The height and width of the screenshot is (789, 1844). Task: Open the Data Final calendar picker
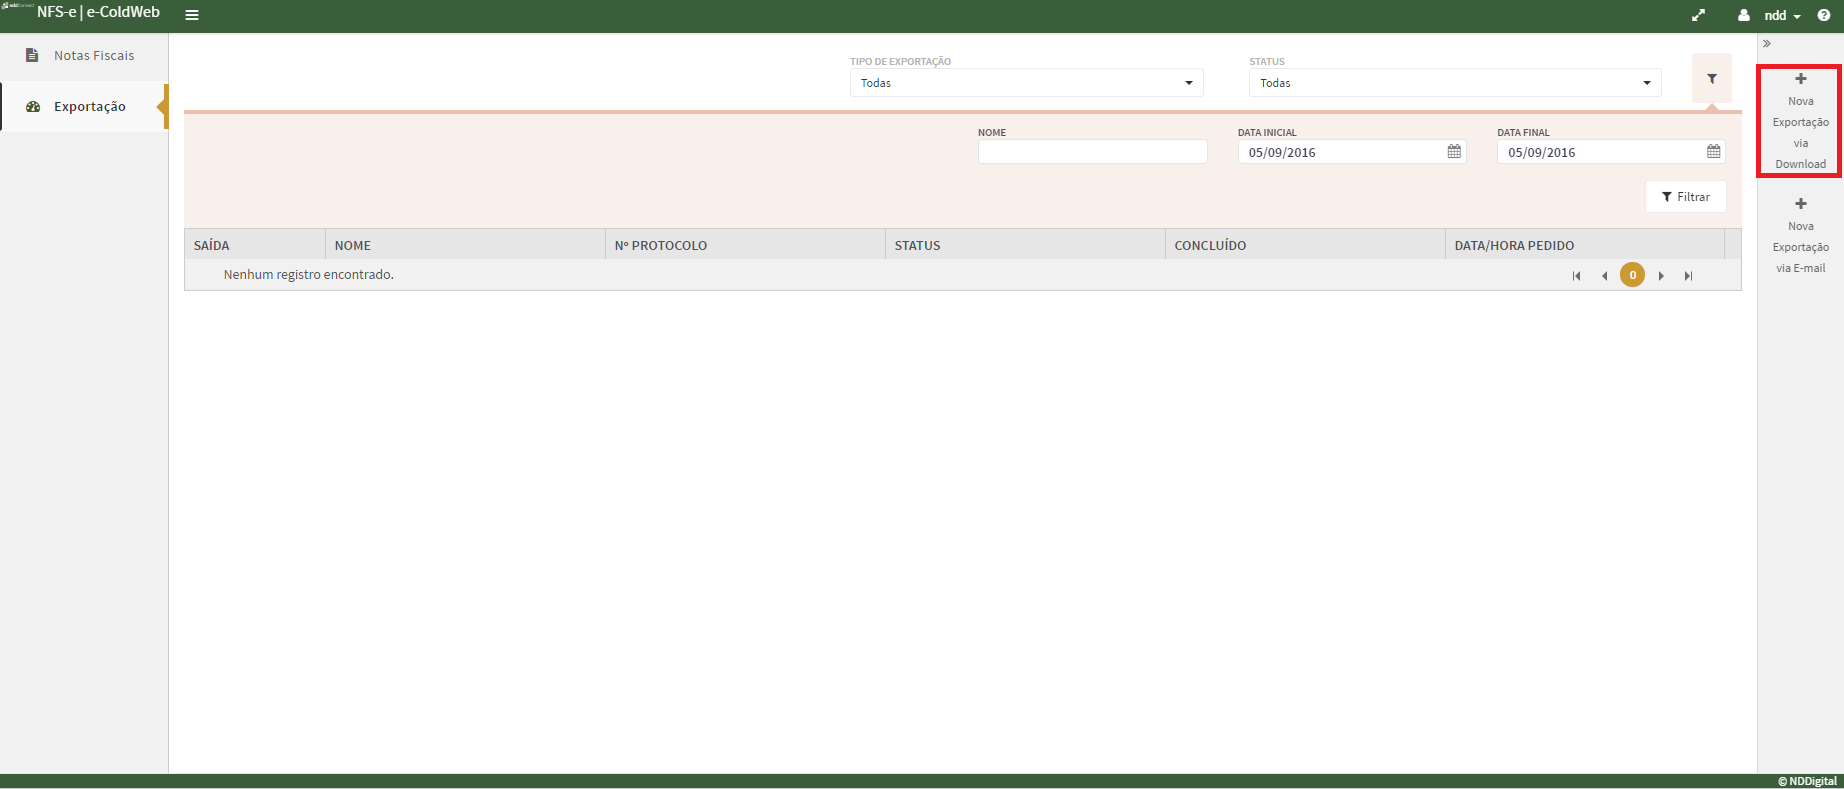[1714, 152]
